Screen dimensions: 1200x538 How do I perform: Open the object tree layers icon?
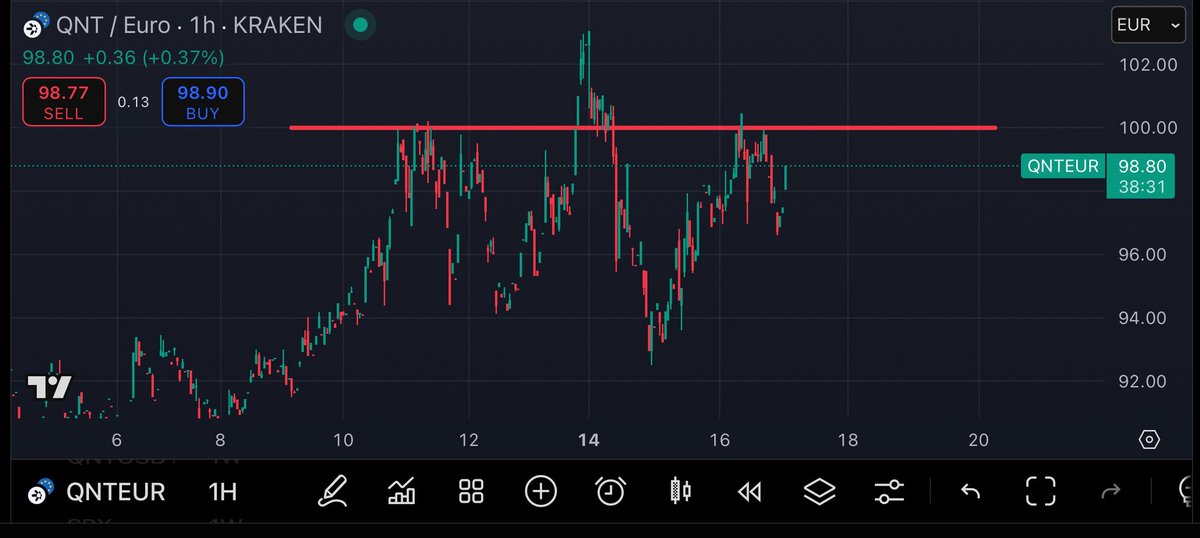(x=819, y=491)
